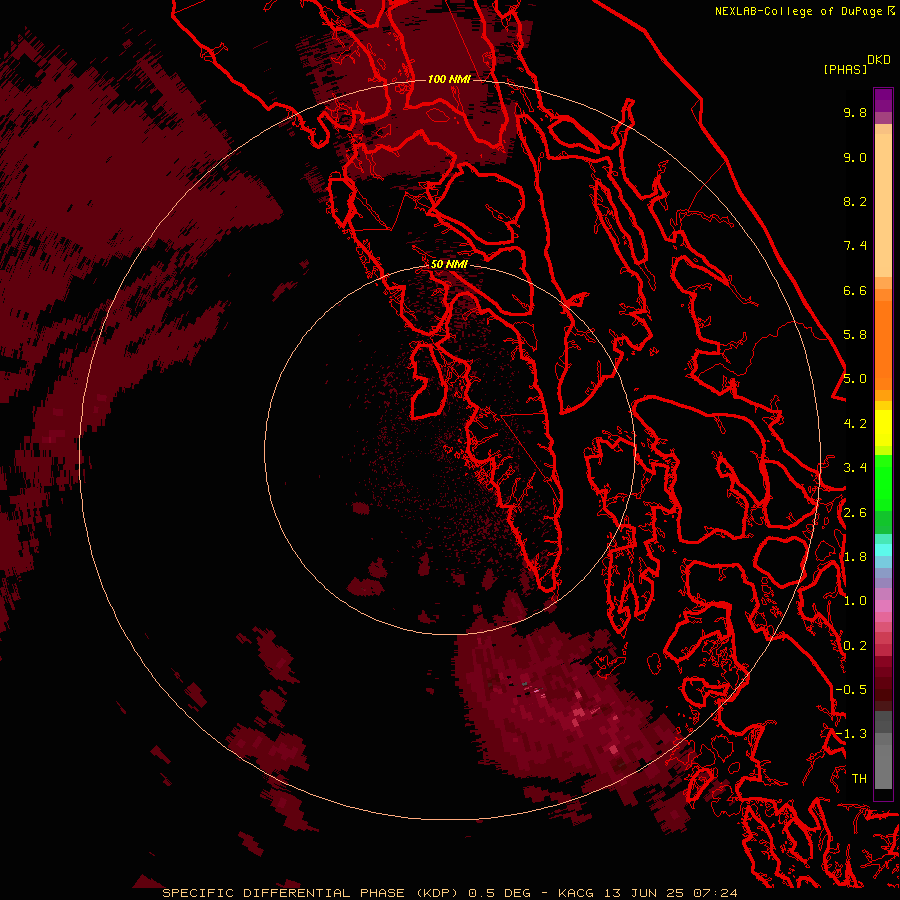
Task: Select the DKD label above the color bar
Action: (x=879, y=60)
